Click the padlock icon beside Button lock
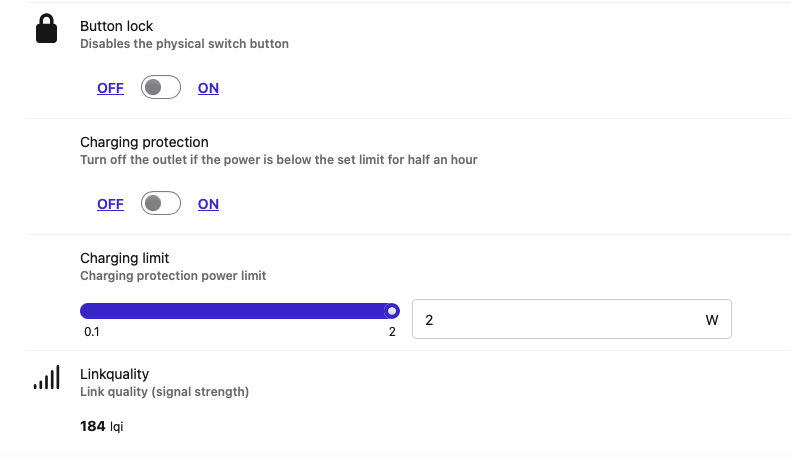Image resolution: width=791 pixels, height=458 pixels. tap(47, 30)
